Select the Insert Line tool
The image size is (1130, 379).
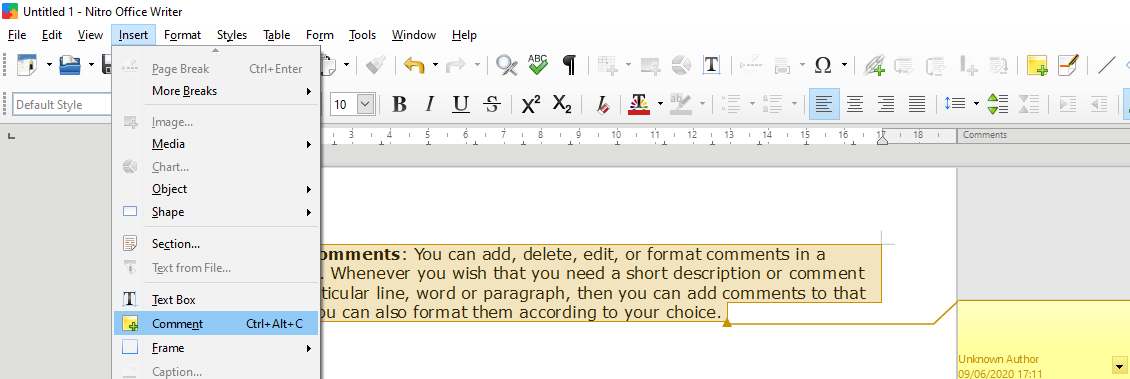(1107, 66)
